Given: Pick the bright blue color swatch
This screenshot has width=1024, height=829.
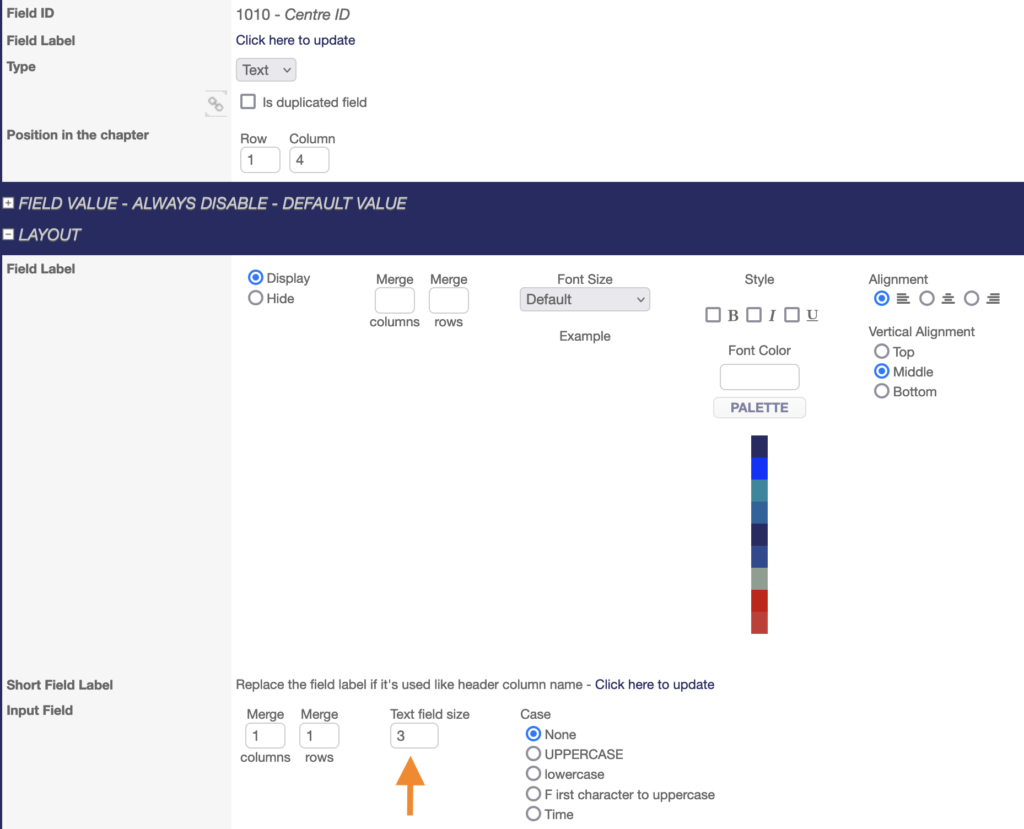Looking at the screenshot, I should (759, 468).
